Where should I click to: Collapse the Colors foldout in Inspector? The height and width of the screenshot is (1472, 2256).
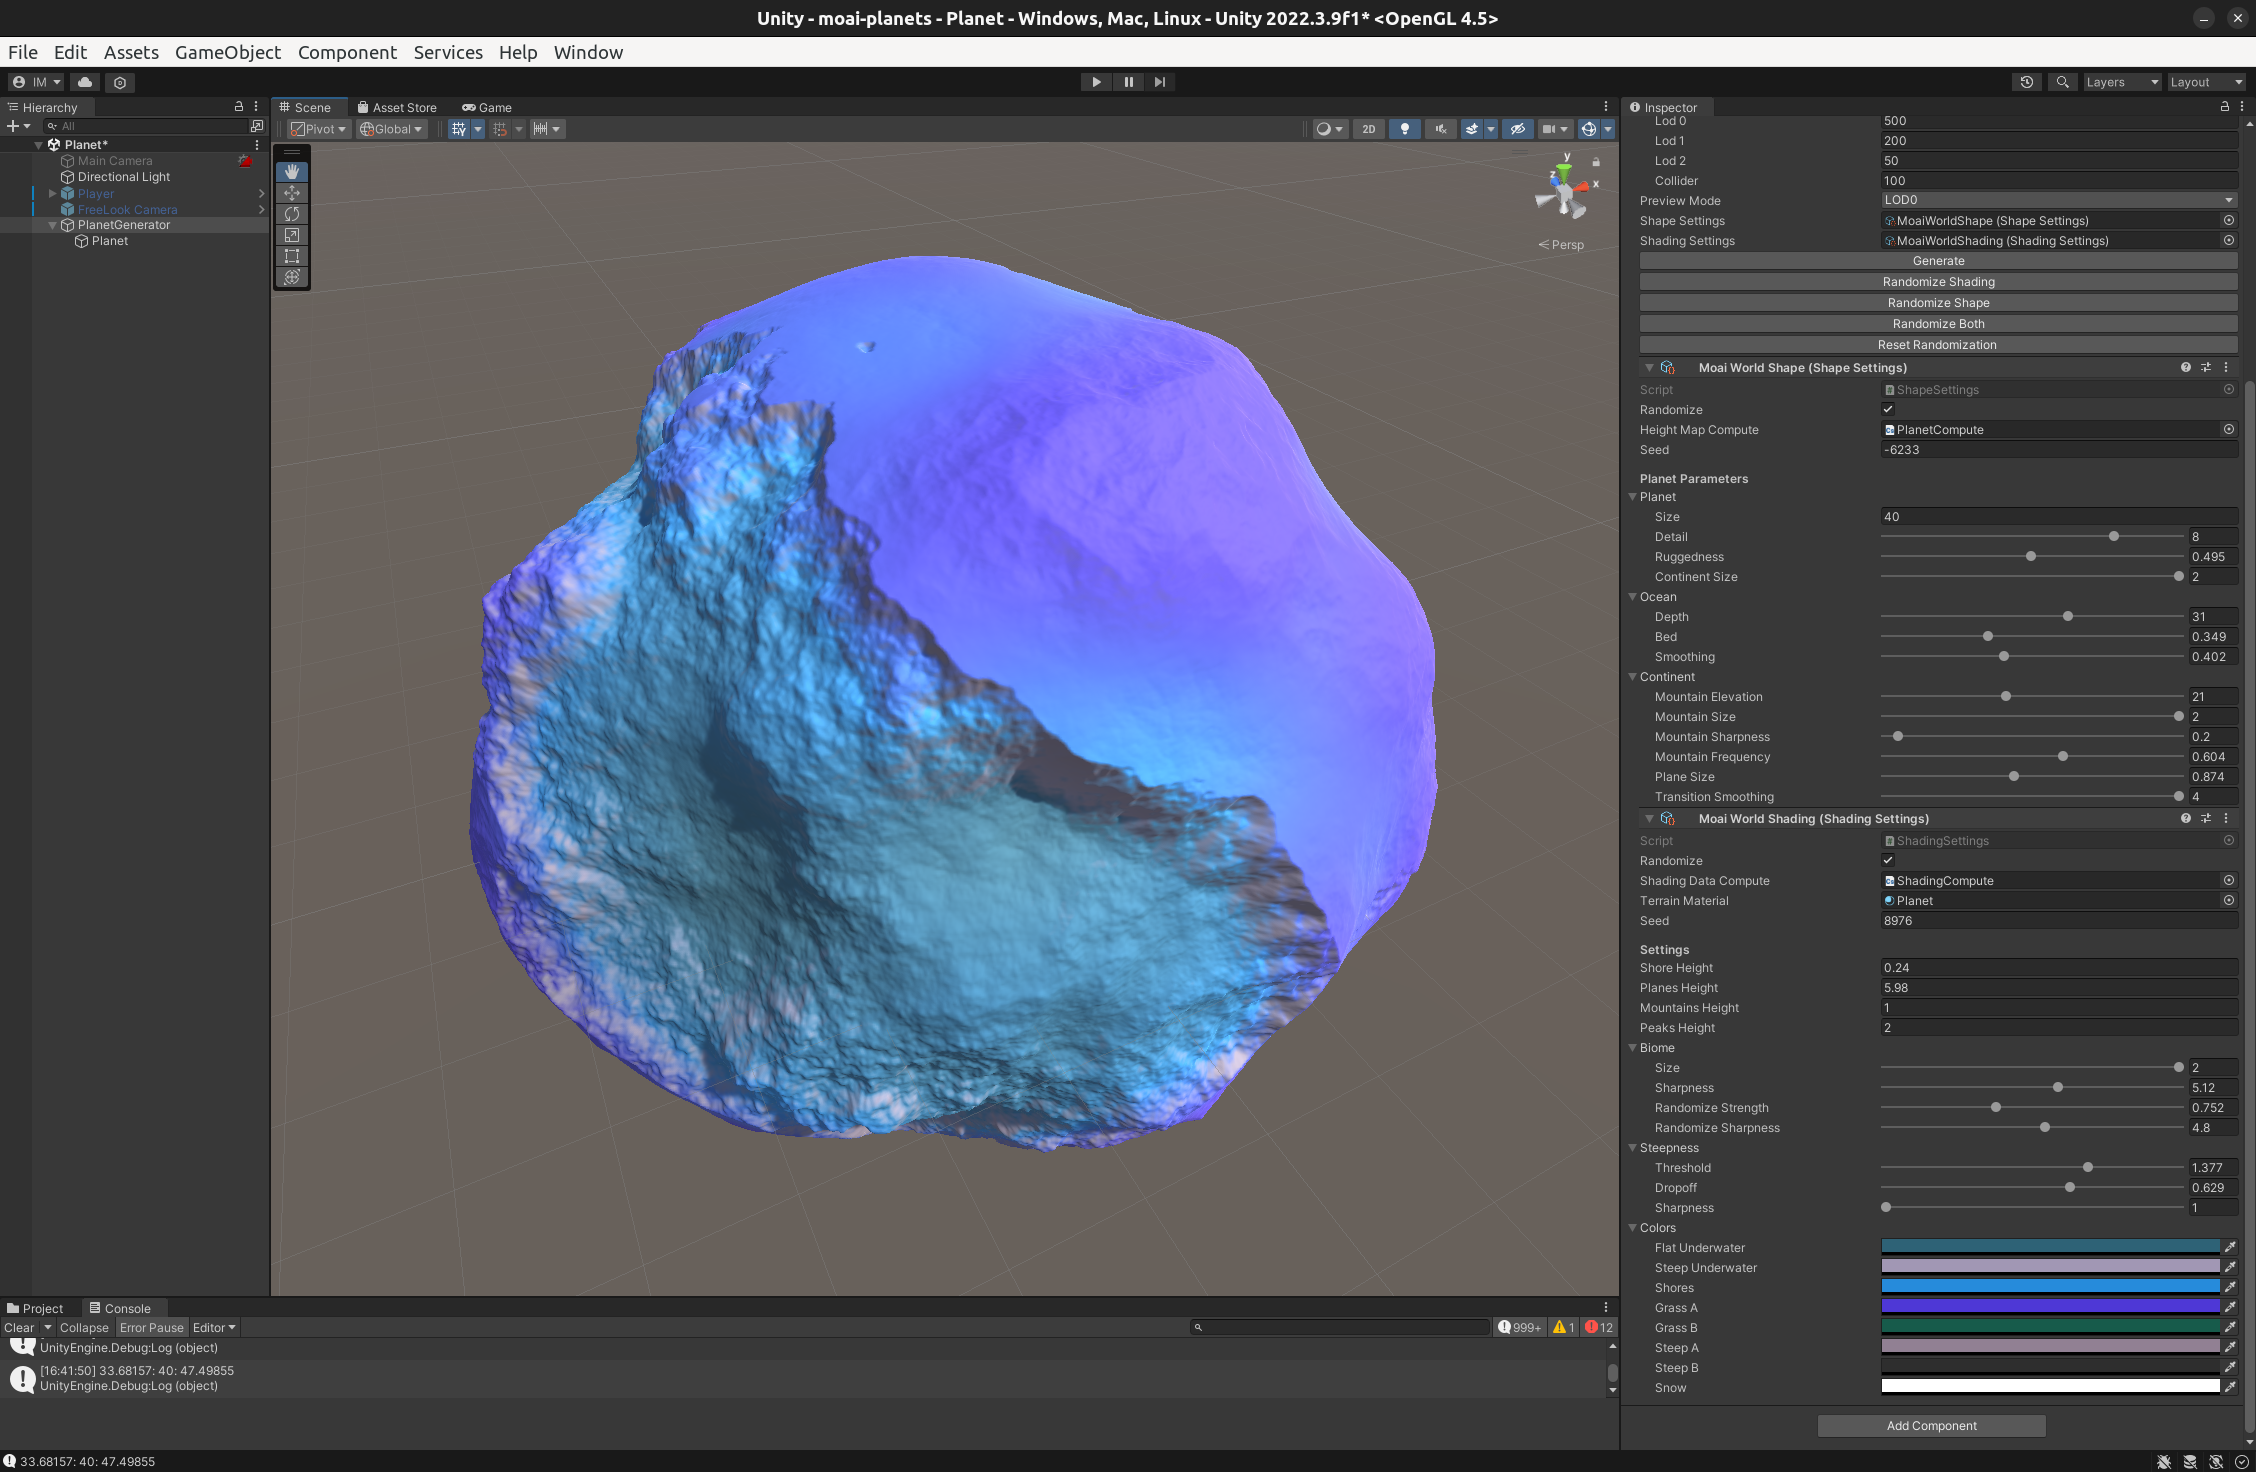(1633, 1227)
